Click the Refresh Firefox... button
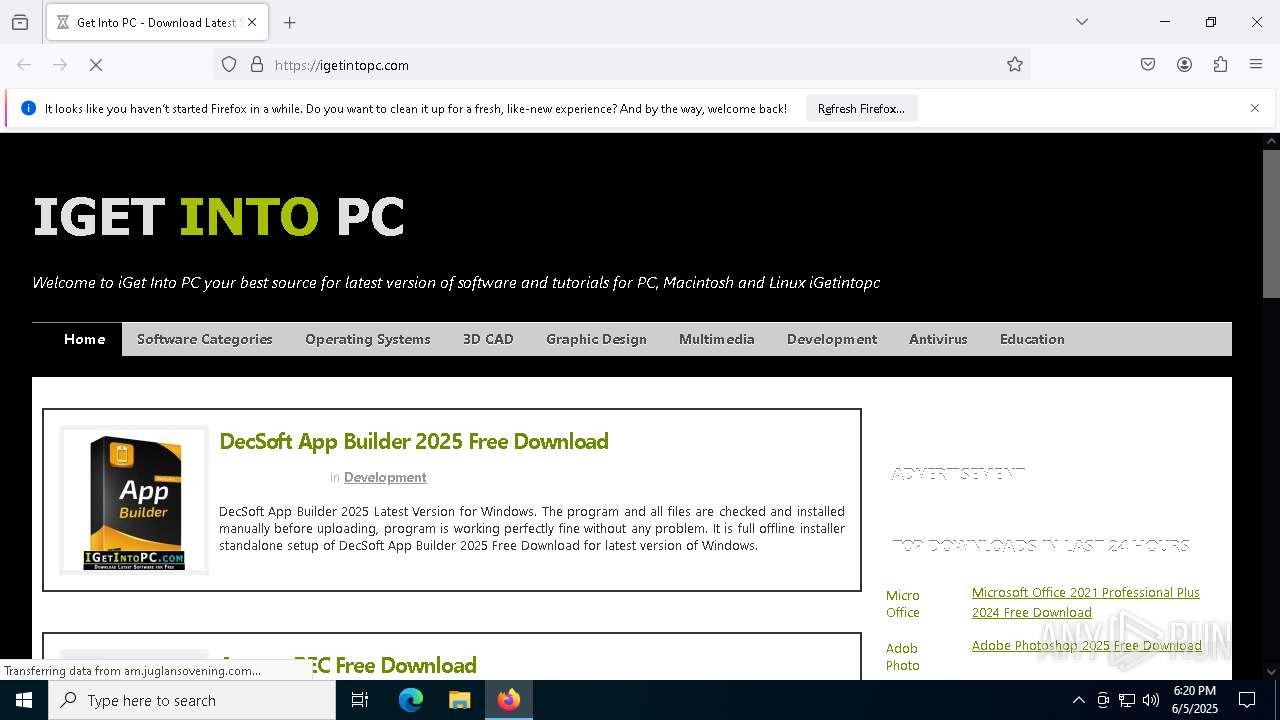Screen dimensions: 1280x720 pyautogui.click(x=861, y=108)
